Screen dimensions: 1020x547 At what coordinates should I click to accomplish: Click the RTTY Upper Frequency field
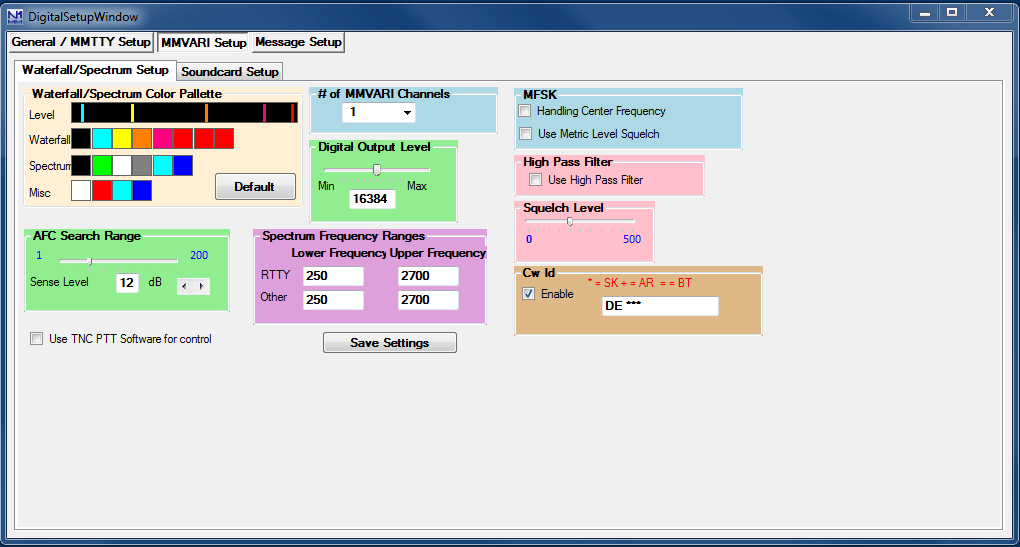coord(428,276)
